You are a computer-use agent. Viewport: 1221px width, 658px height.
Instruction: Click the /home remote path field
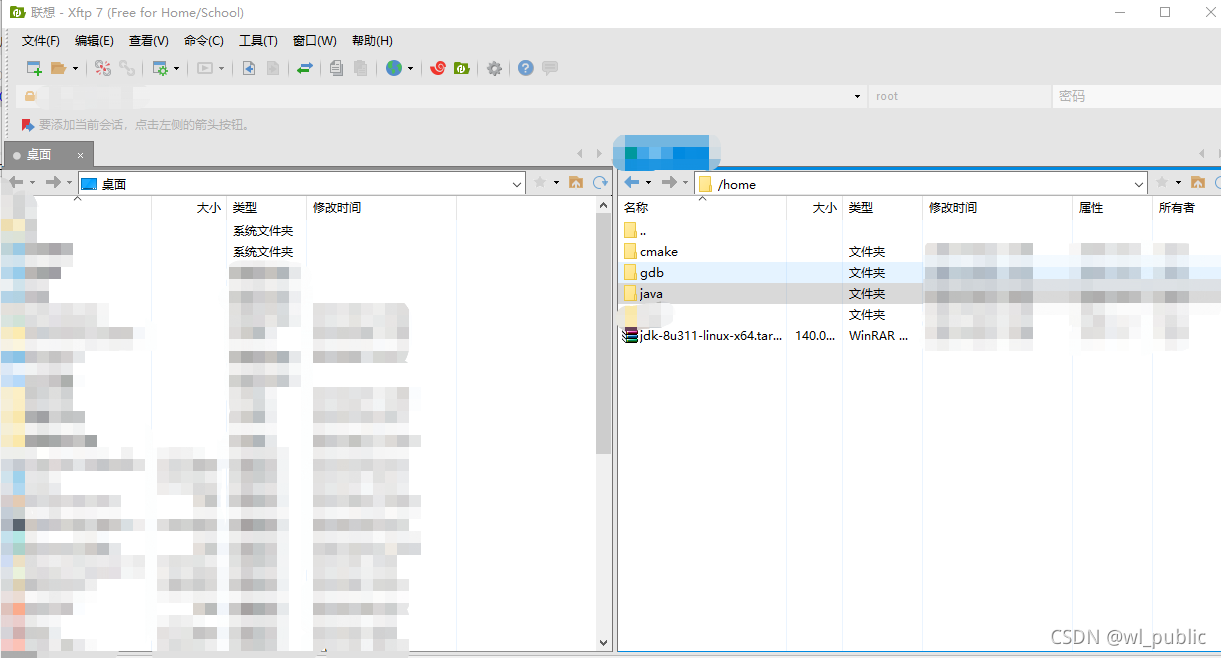coord(920,184)
